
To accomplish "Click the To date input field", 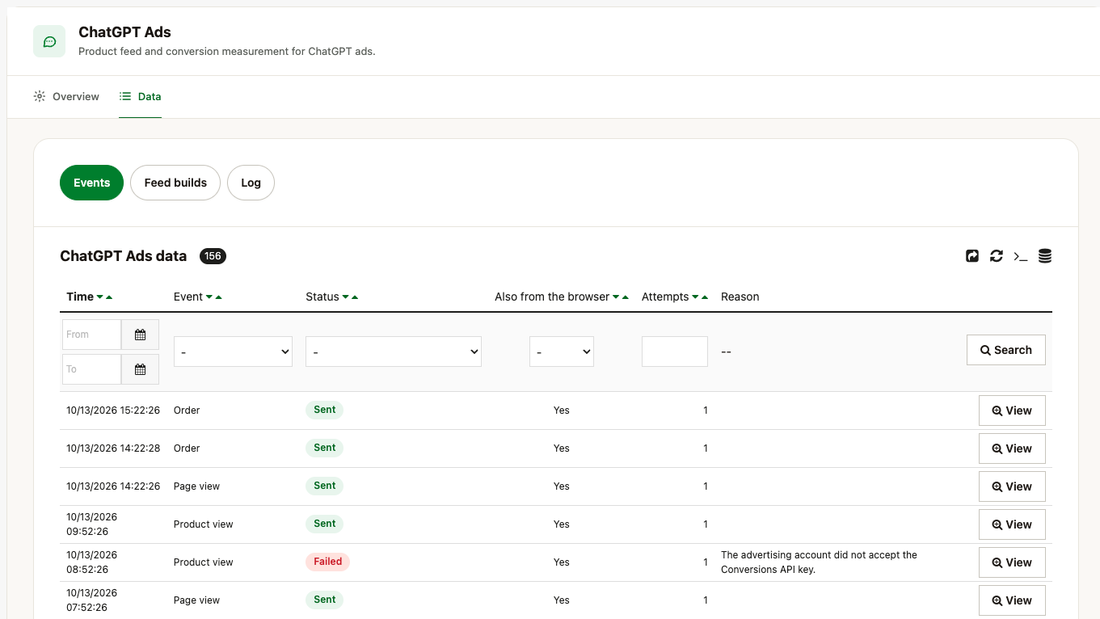I will tap(92, 369).
